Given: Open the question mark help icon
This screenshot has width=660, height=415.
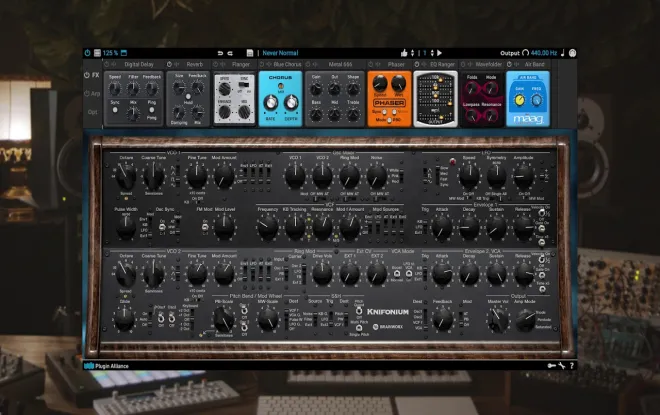Looking at the screenshot, I should pyautogui.click(x=572, y=366).
